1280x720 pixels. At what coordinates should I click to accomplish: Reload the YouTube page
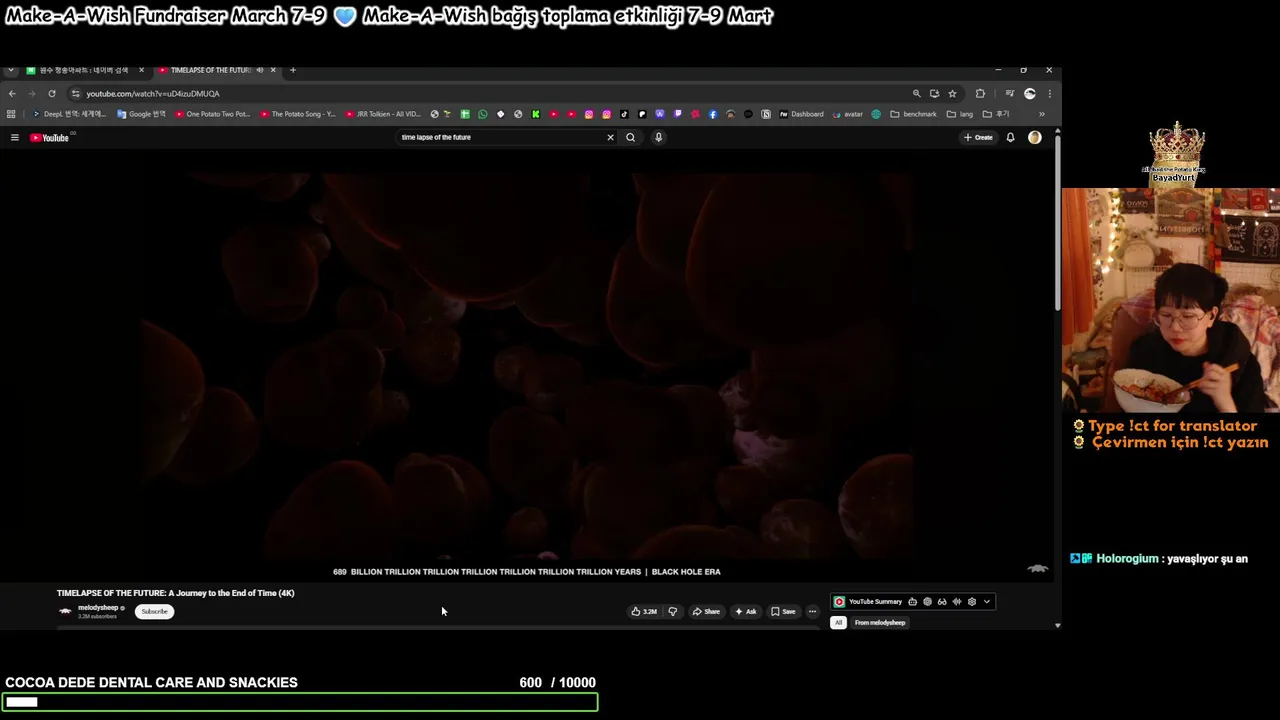pyautogui.click(x=52, y=93)
